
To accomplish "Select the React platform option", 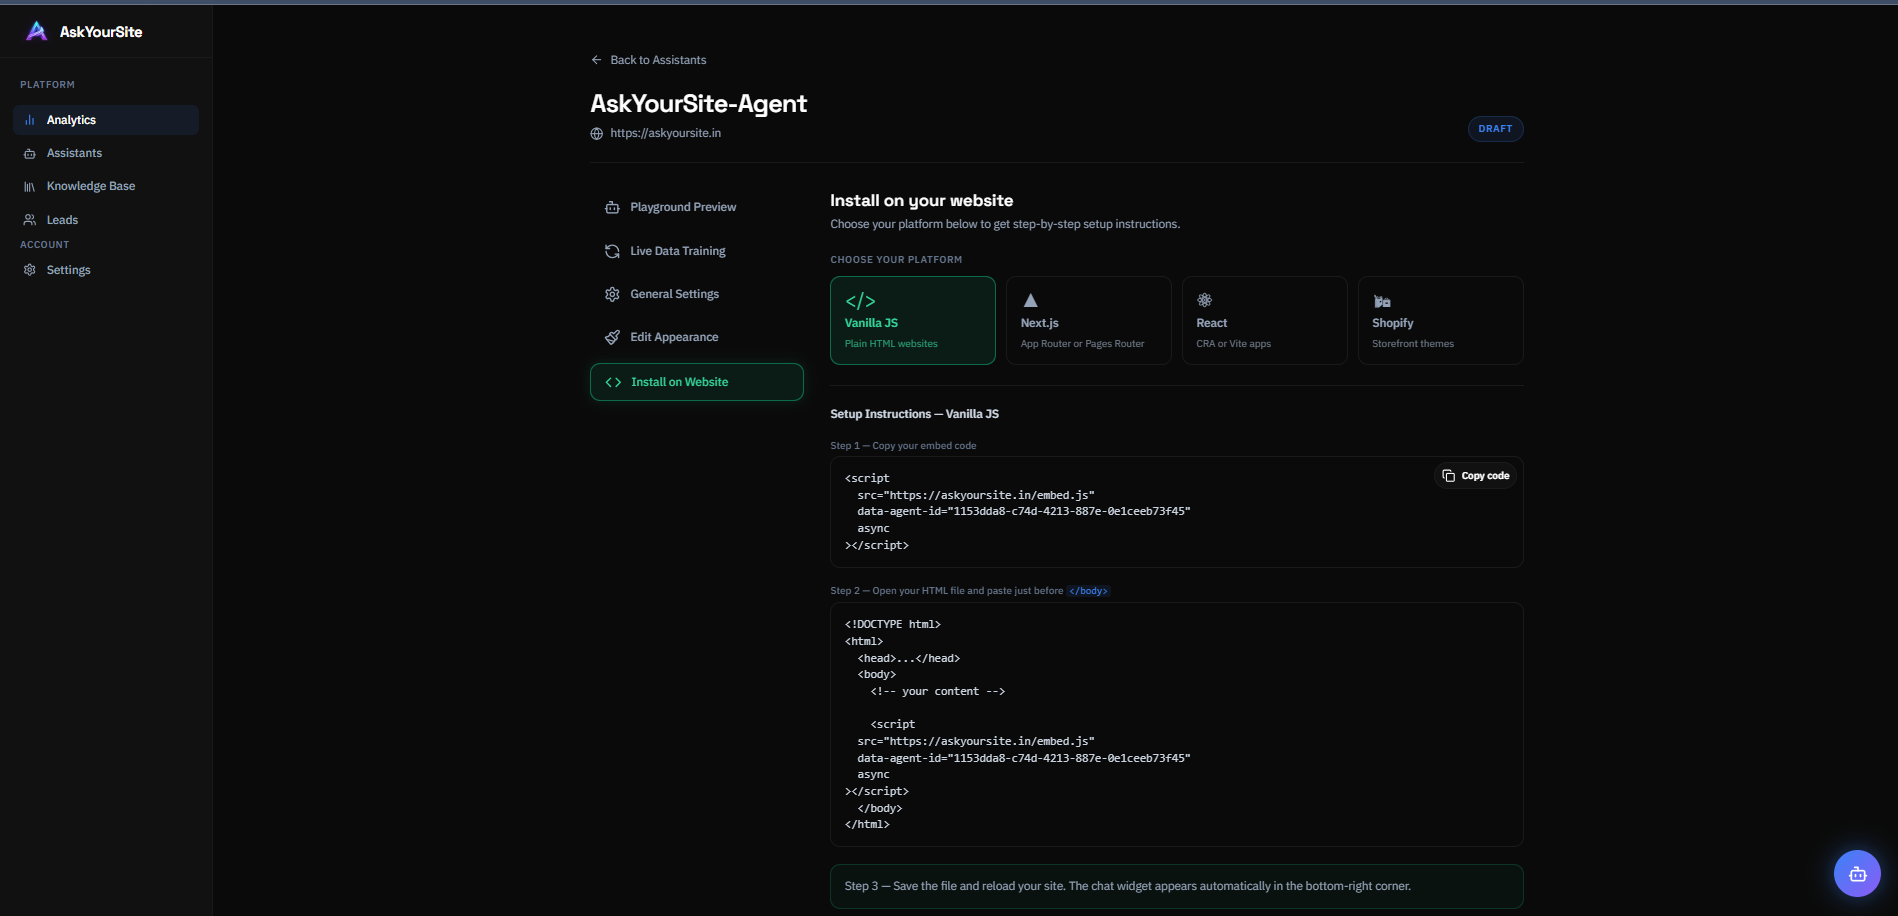I will coord(1264,320).
